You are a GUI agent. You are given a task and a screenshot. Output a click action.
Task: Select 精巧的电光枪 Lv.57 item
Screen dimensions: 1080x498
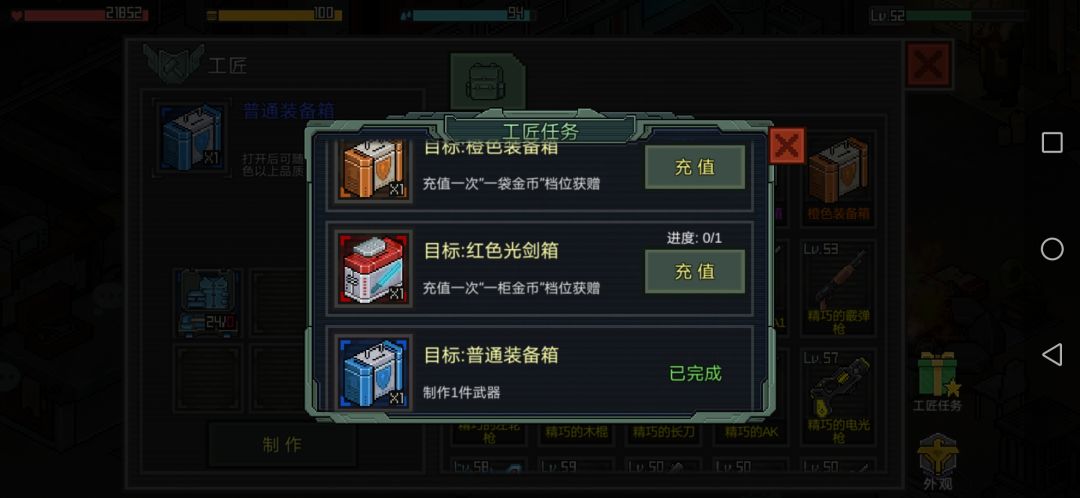[x=838, y=397]
